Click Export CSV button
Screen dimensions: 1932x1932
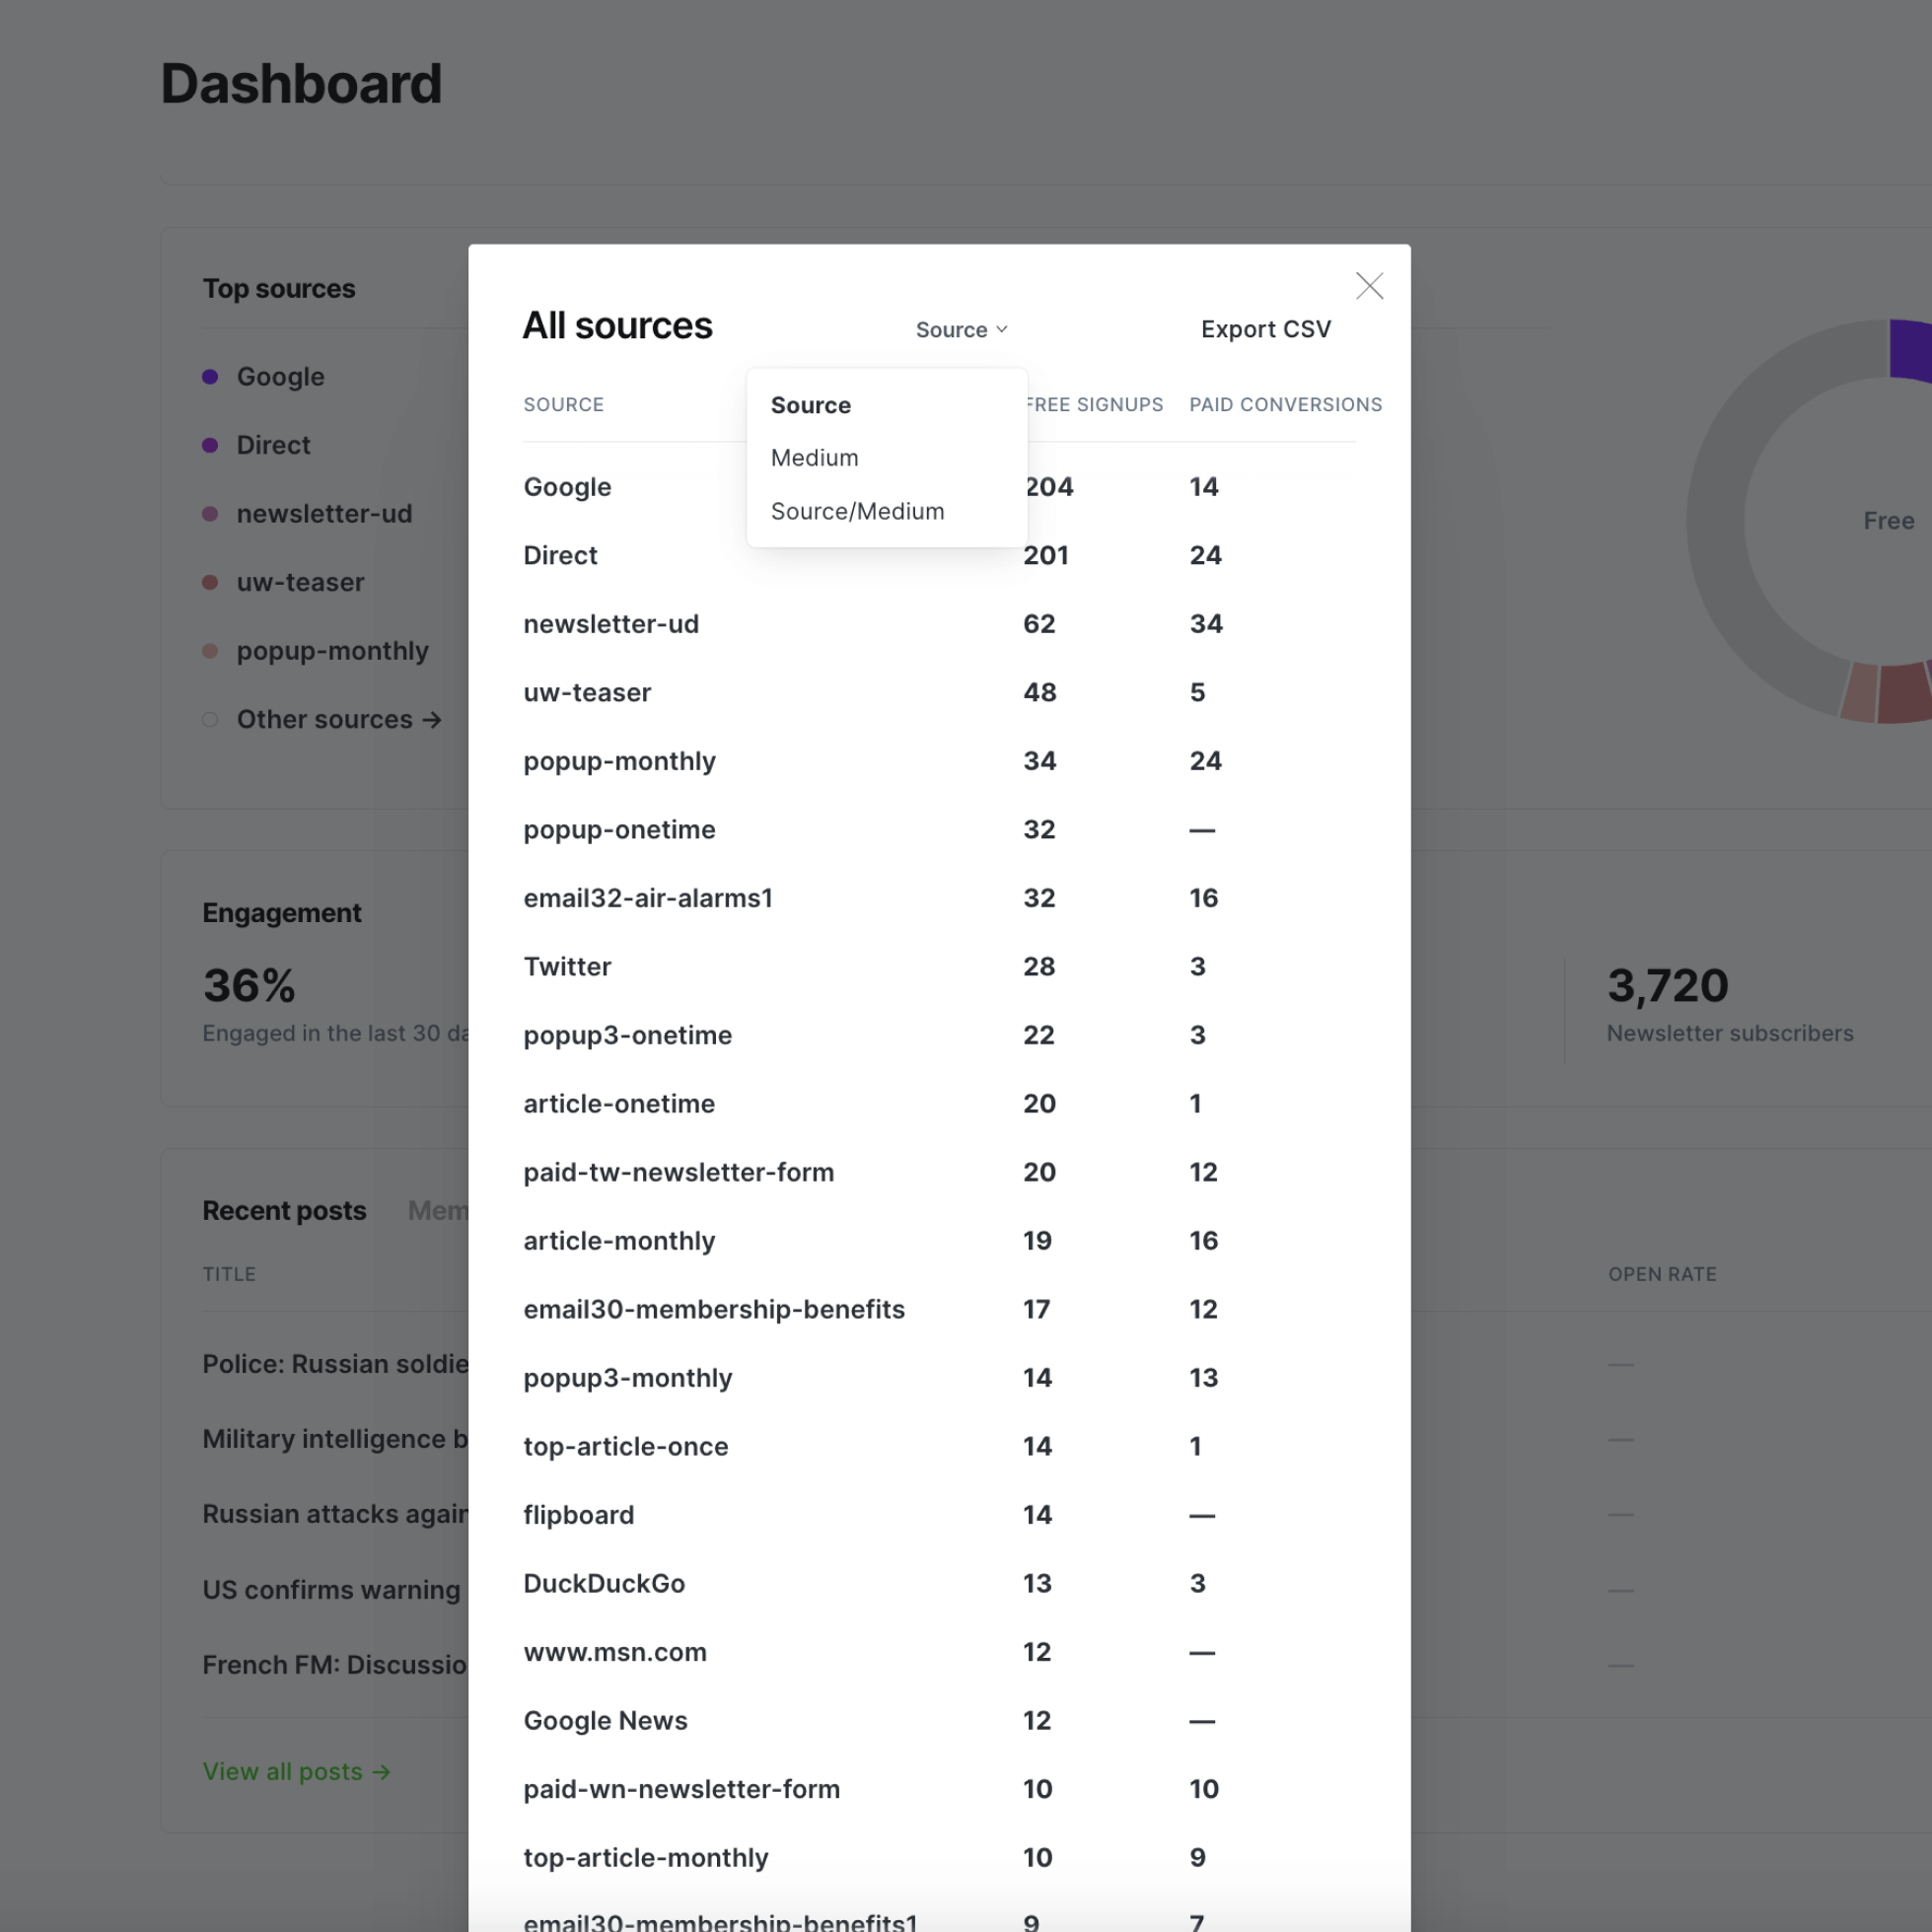1265,329
